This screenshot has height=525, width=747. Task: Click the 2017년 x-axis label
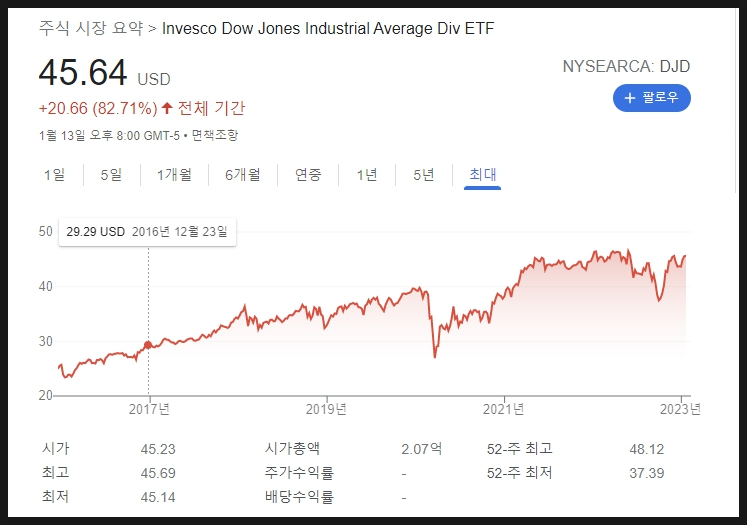pyautogui.click(x=149, y=409)
